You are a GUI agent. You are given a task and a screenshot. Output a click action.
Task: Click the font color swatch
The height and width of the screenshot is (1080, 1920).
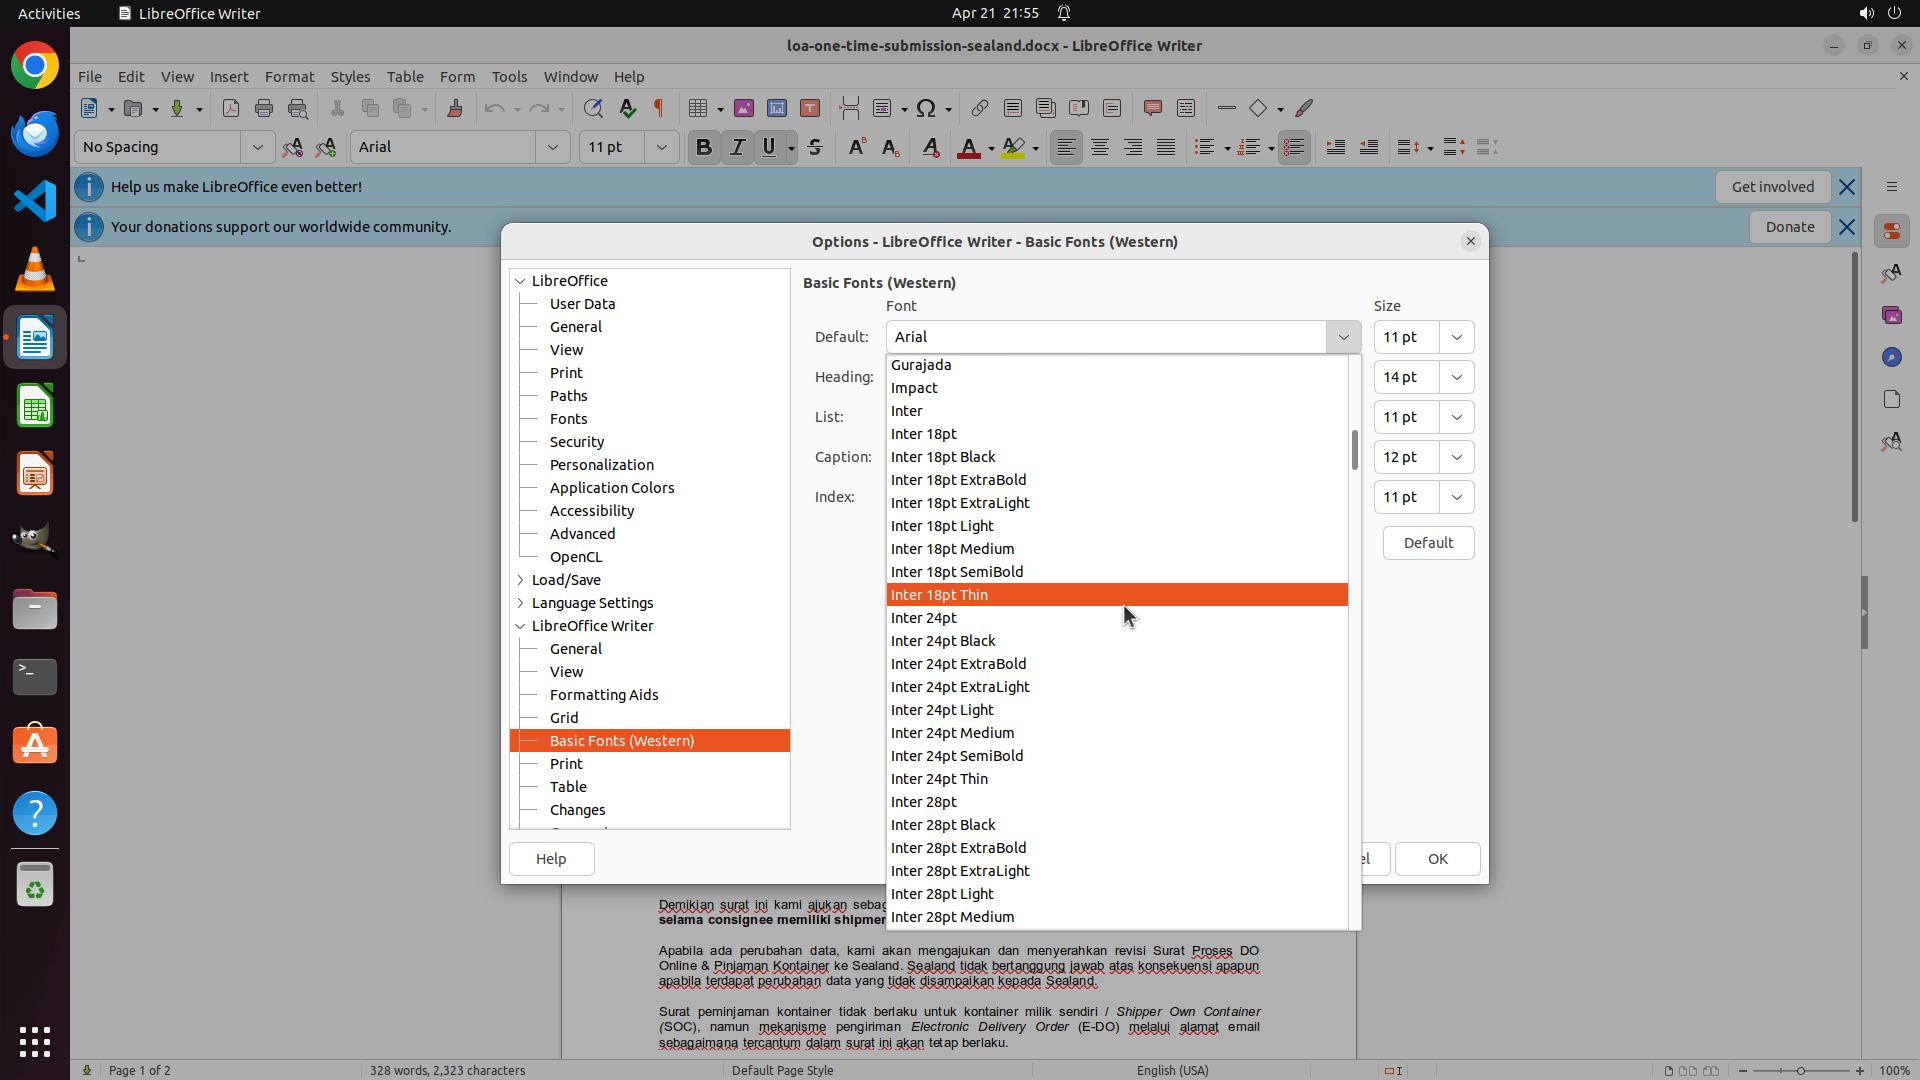pyautogui.click(x=968, y=148)
